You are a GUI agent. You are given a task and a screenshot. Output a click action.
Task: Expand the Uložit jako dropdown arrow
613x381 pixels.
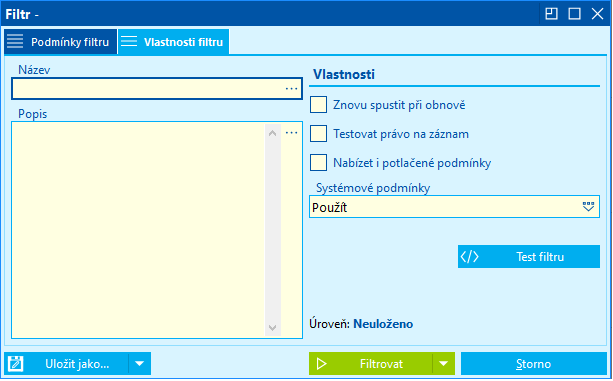[140, 364]
